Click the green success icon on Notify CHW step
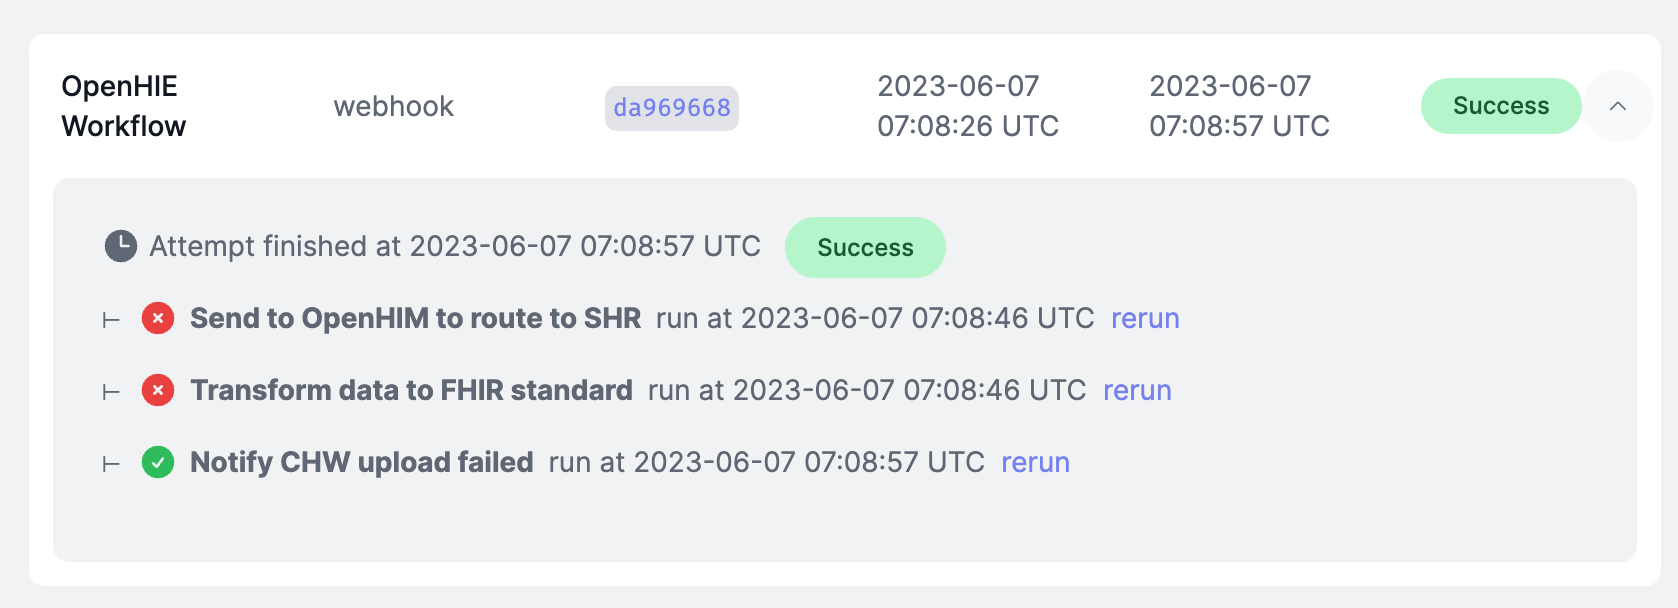Image resolution: width=1678 pixels, height=608 pixels. 157,462
